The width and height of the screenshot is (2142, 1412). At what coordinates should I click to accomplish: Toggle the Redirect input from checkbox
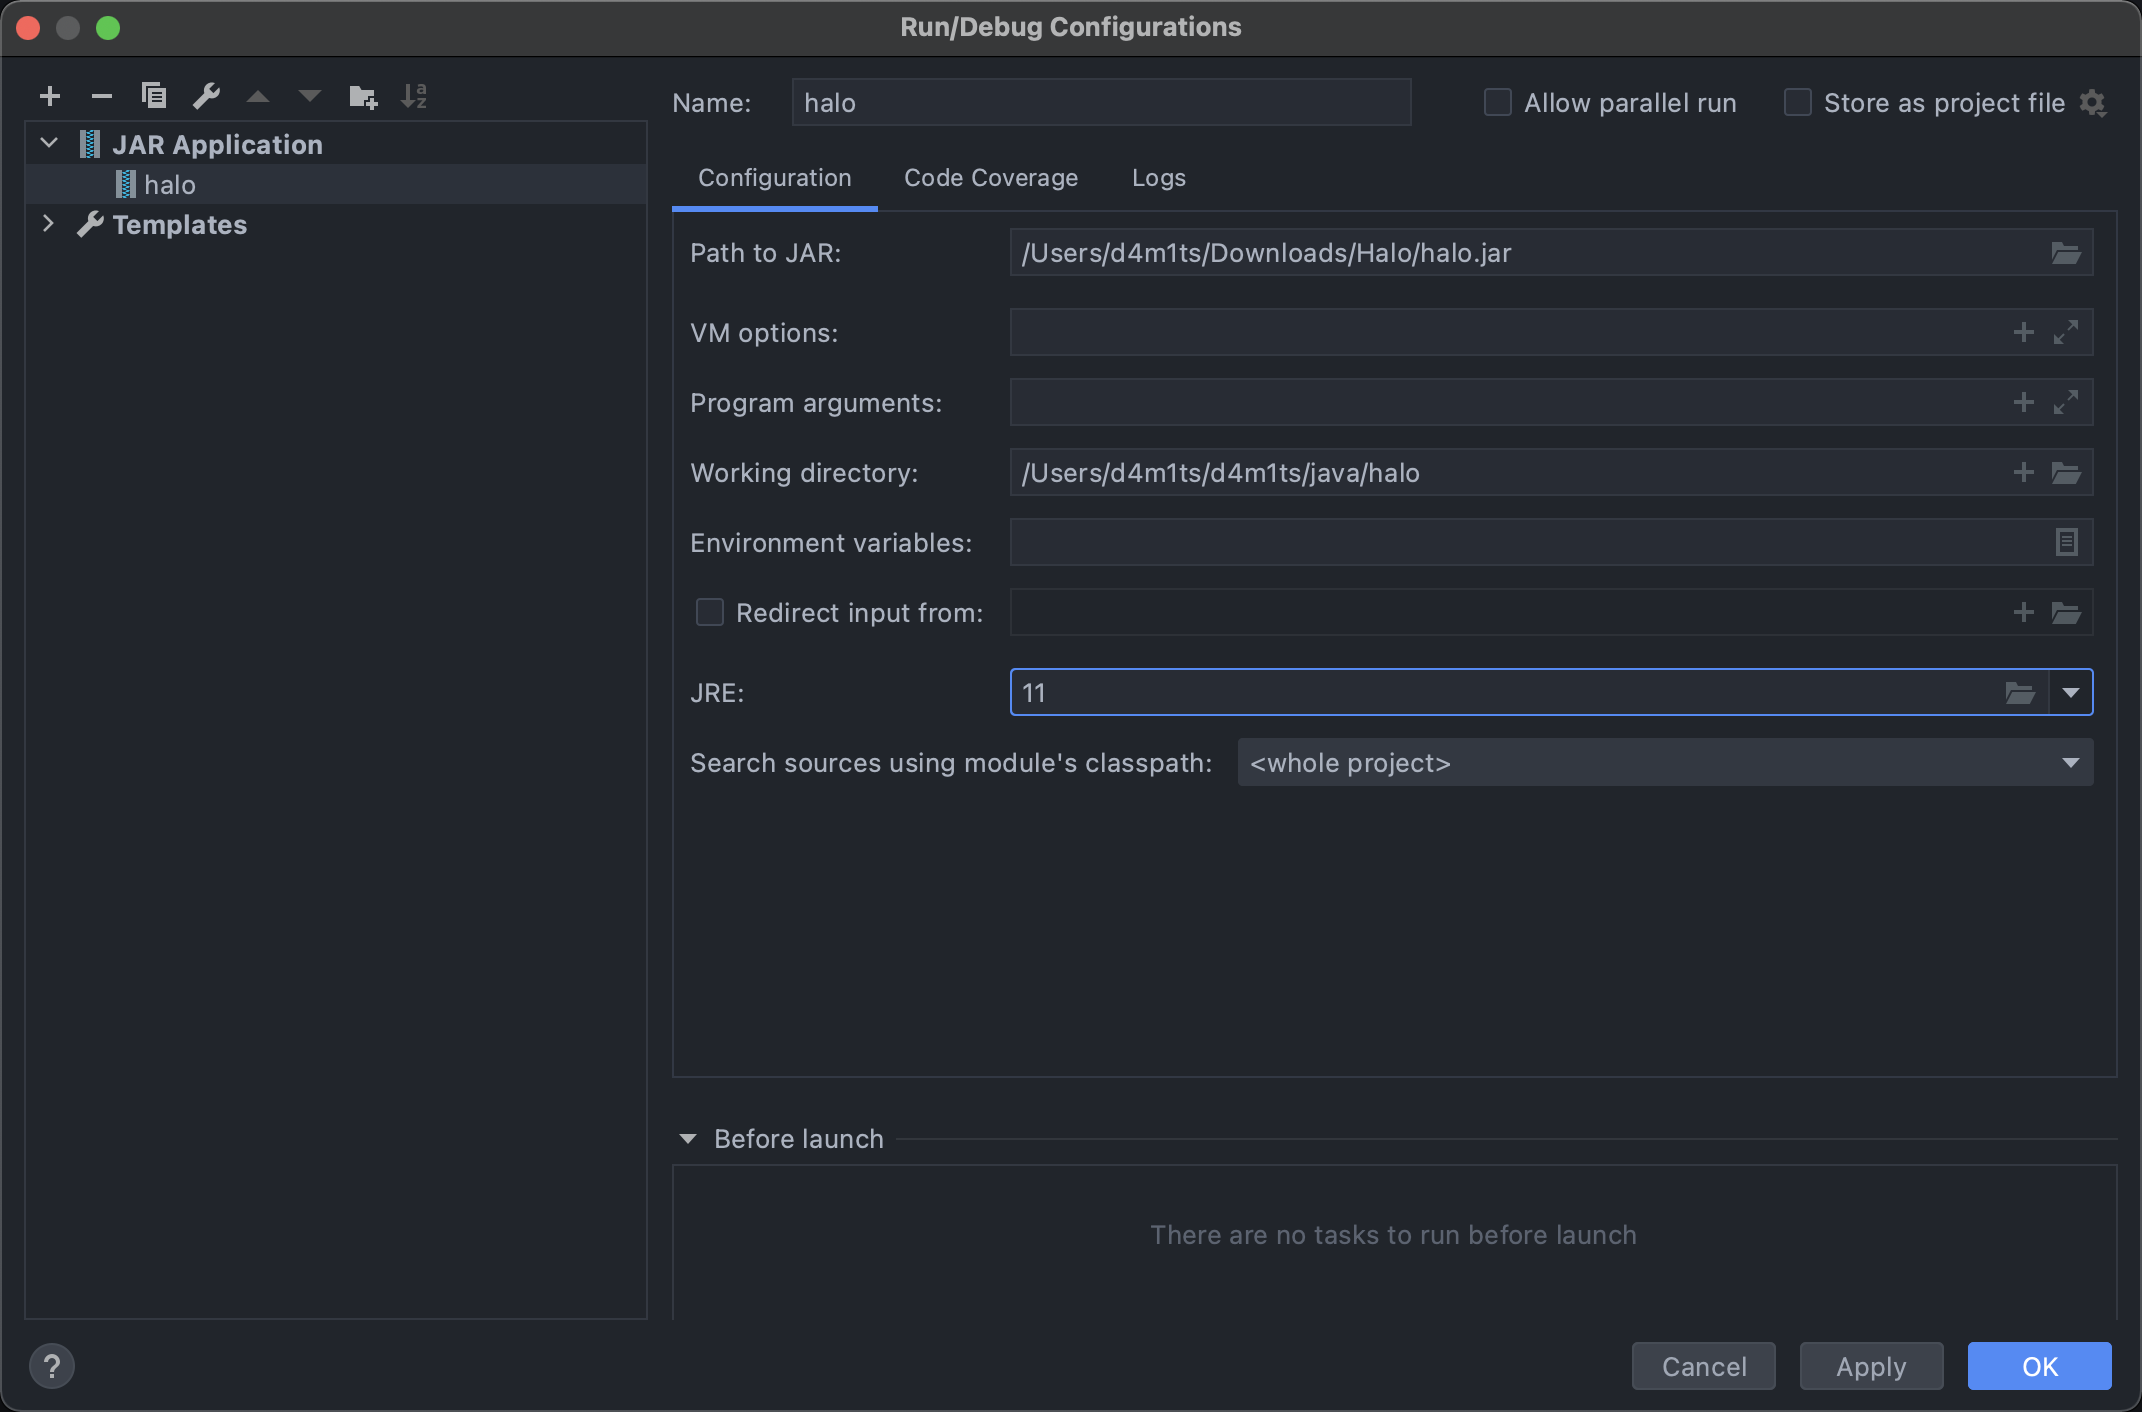pyautogui.click(x=710, y=612)
